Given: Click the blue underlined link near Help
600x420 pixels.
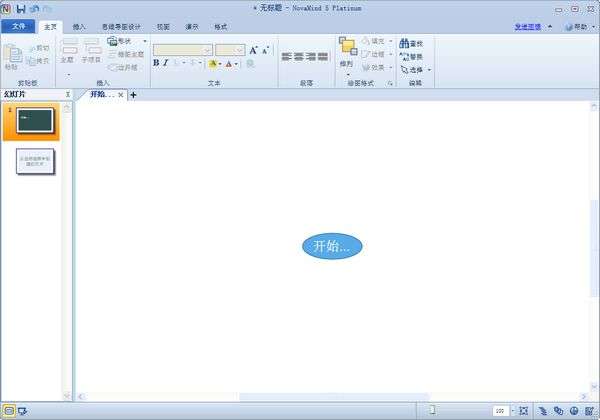Looking at the screenshot, I should point(528,27).
